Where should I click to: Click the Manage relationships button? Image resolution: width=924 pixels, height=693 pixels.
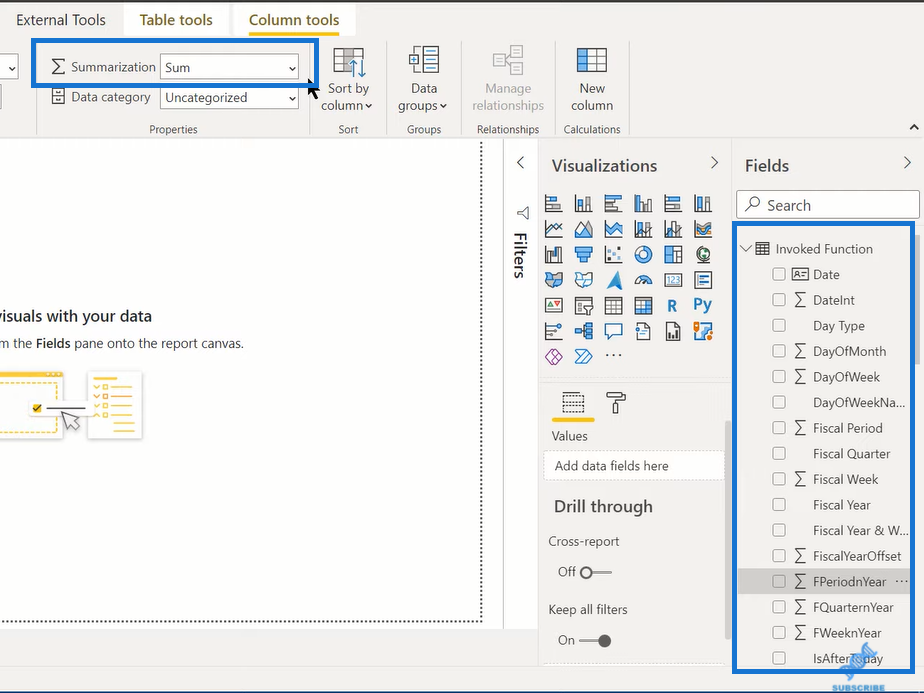(x=508, y=80)
